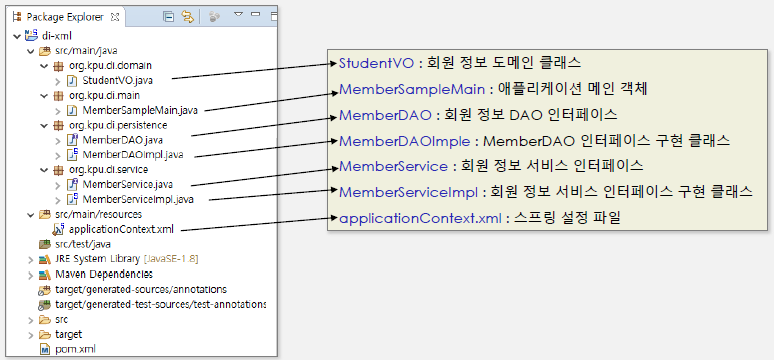774x360 pixels.
Task: Click the target folder icon
Action: pos(45,334)
